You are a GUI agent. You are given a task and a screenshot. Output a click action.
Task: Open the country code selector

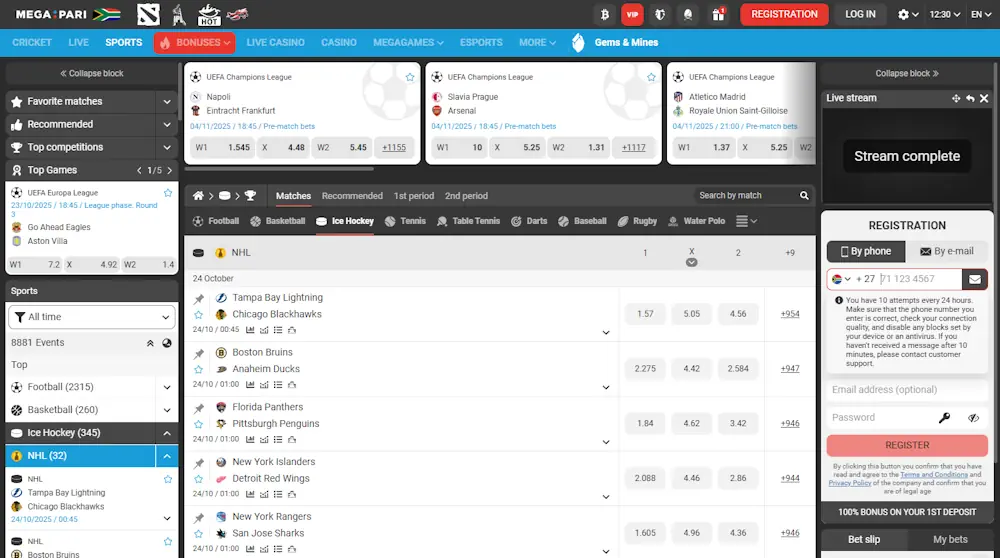[841, 279]
